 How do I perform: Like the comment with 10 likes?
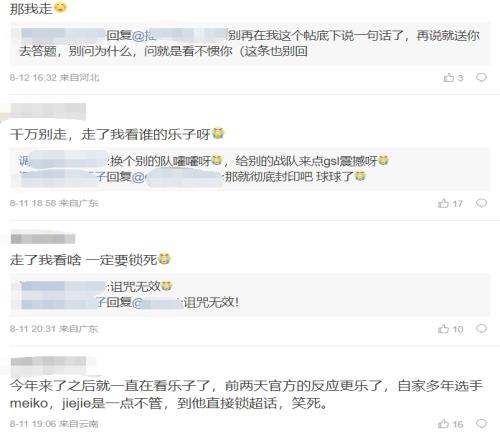coord(450,329)
